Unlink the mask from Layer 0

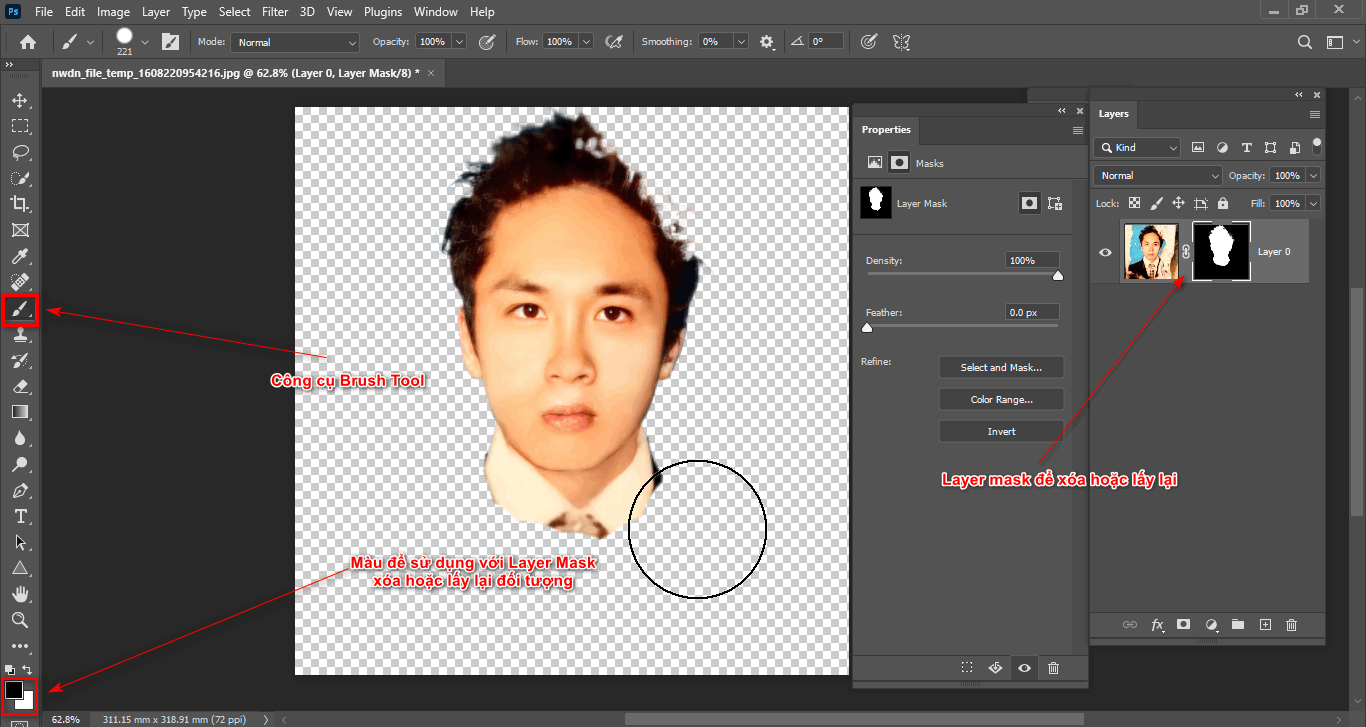pyautogui.click(x=1185, y=251)
